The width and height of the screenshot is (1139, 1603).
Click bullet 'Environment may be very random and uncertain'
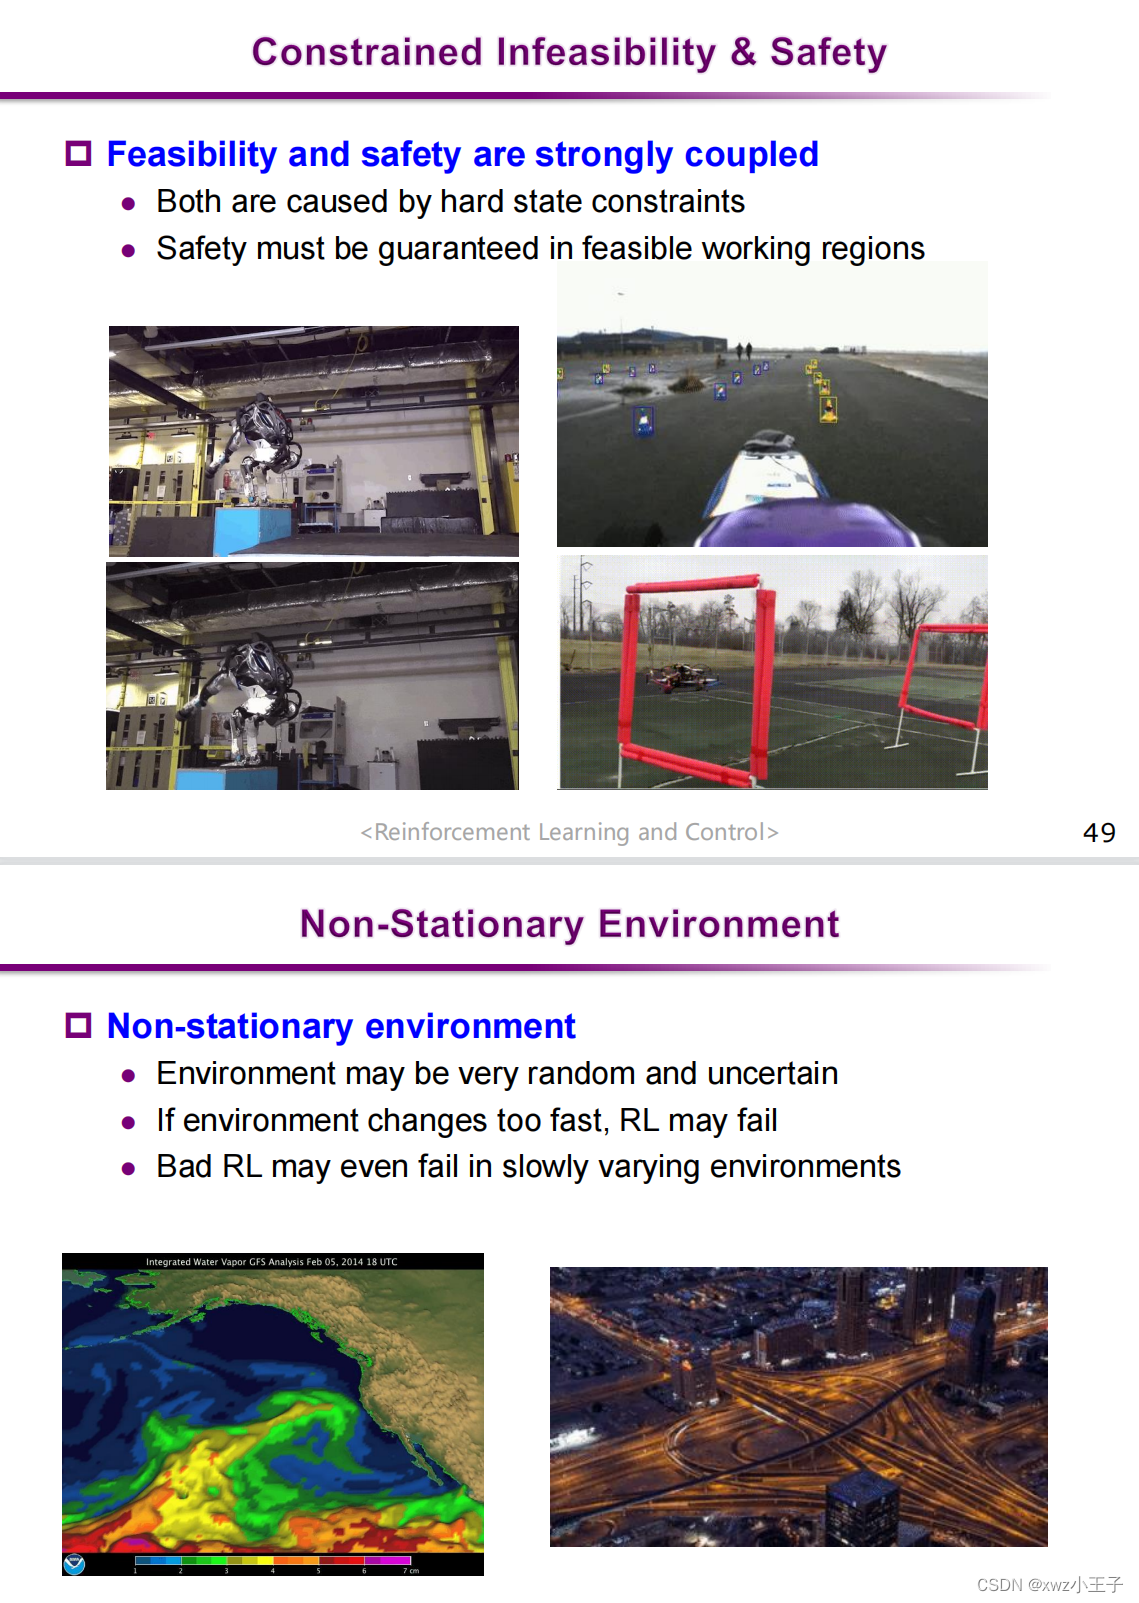click(497, 1073)
